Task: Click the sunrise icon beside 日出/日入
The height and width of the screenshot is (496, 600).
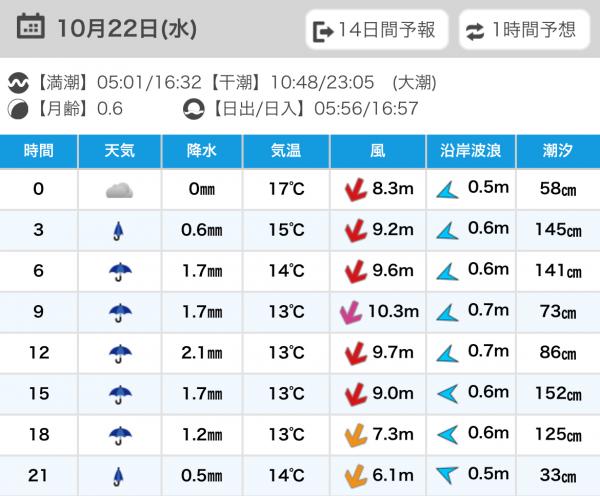Action: tap(193, 109)
